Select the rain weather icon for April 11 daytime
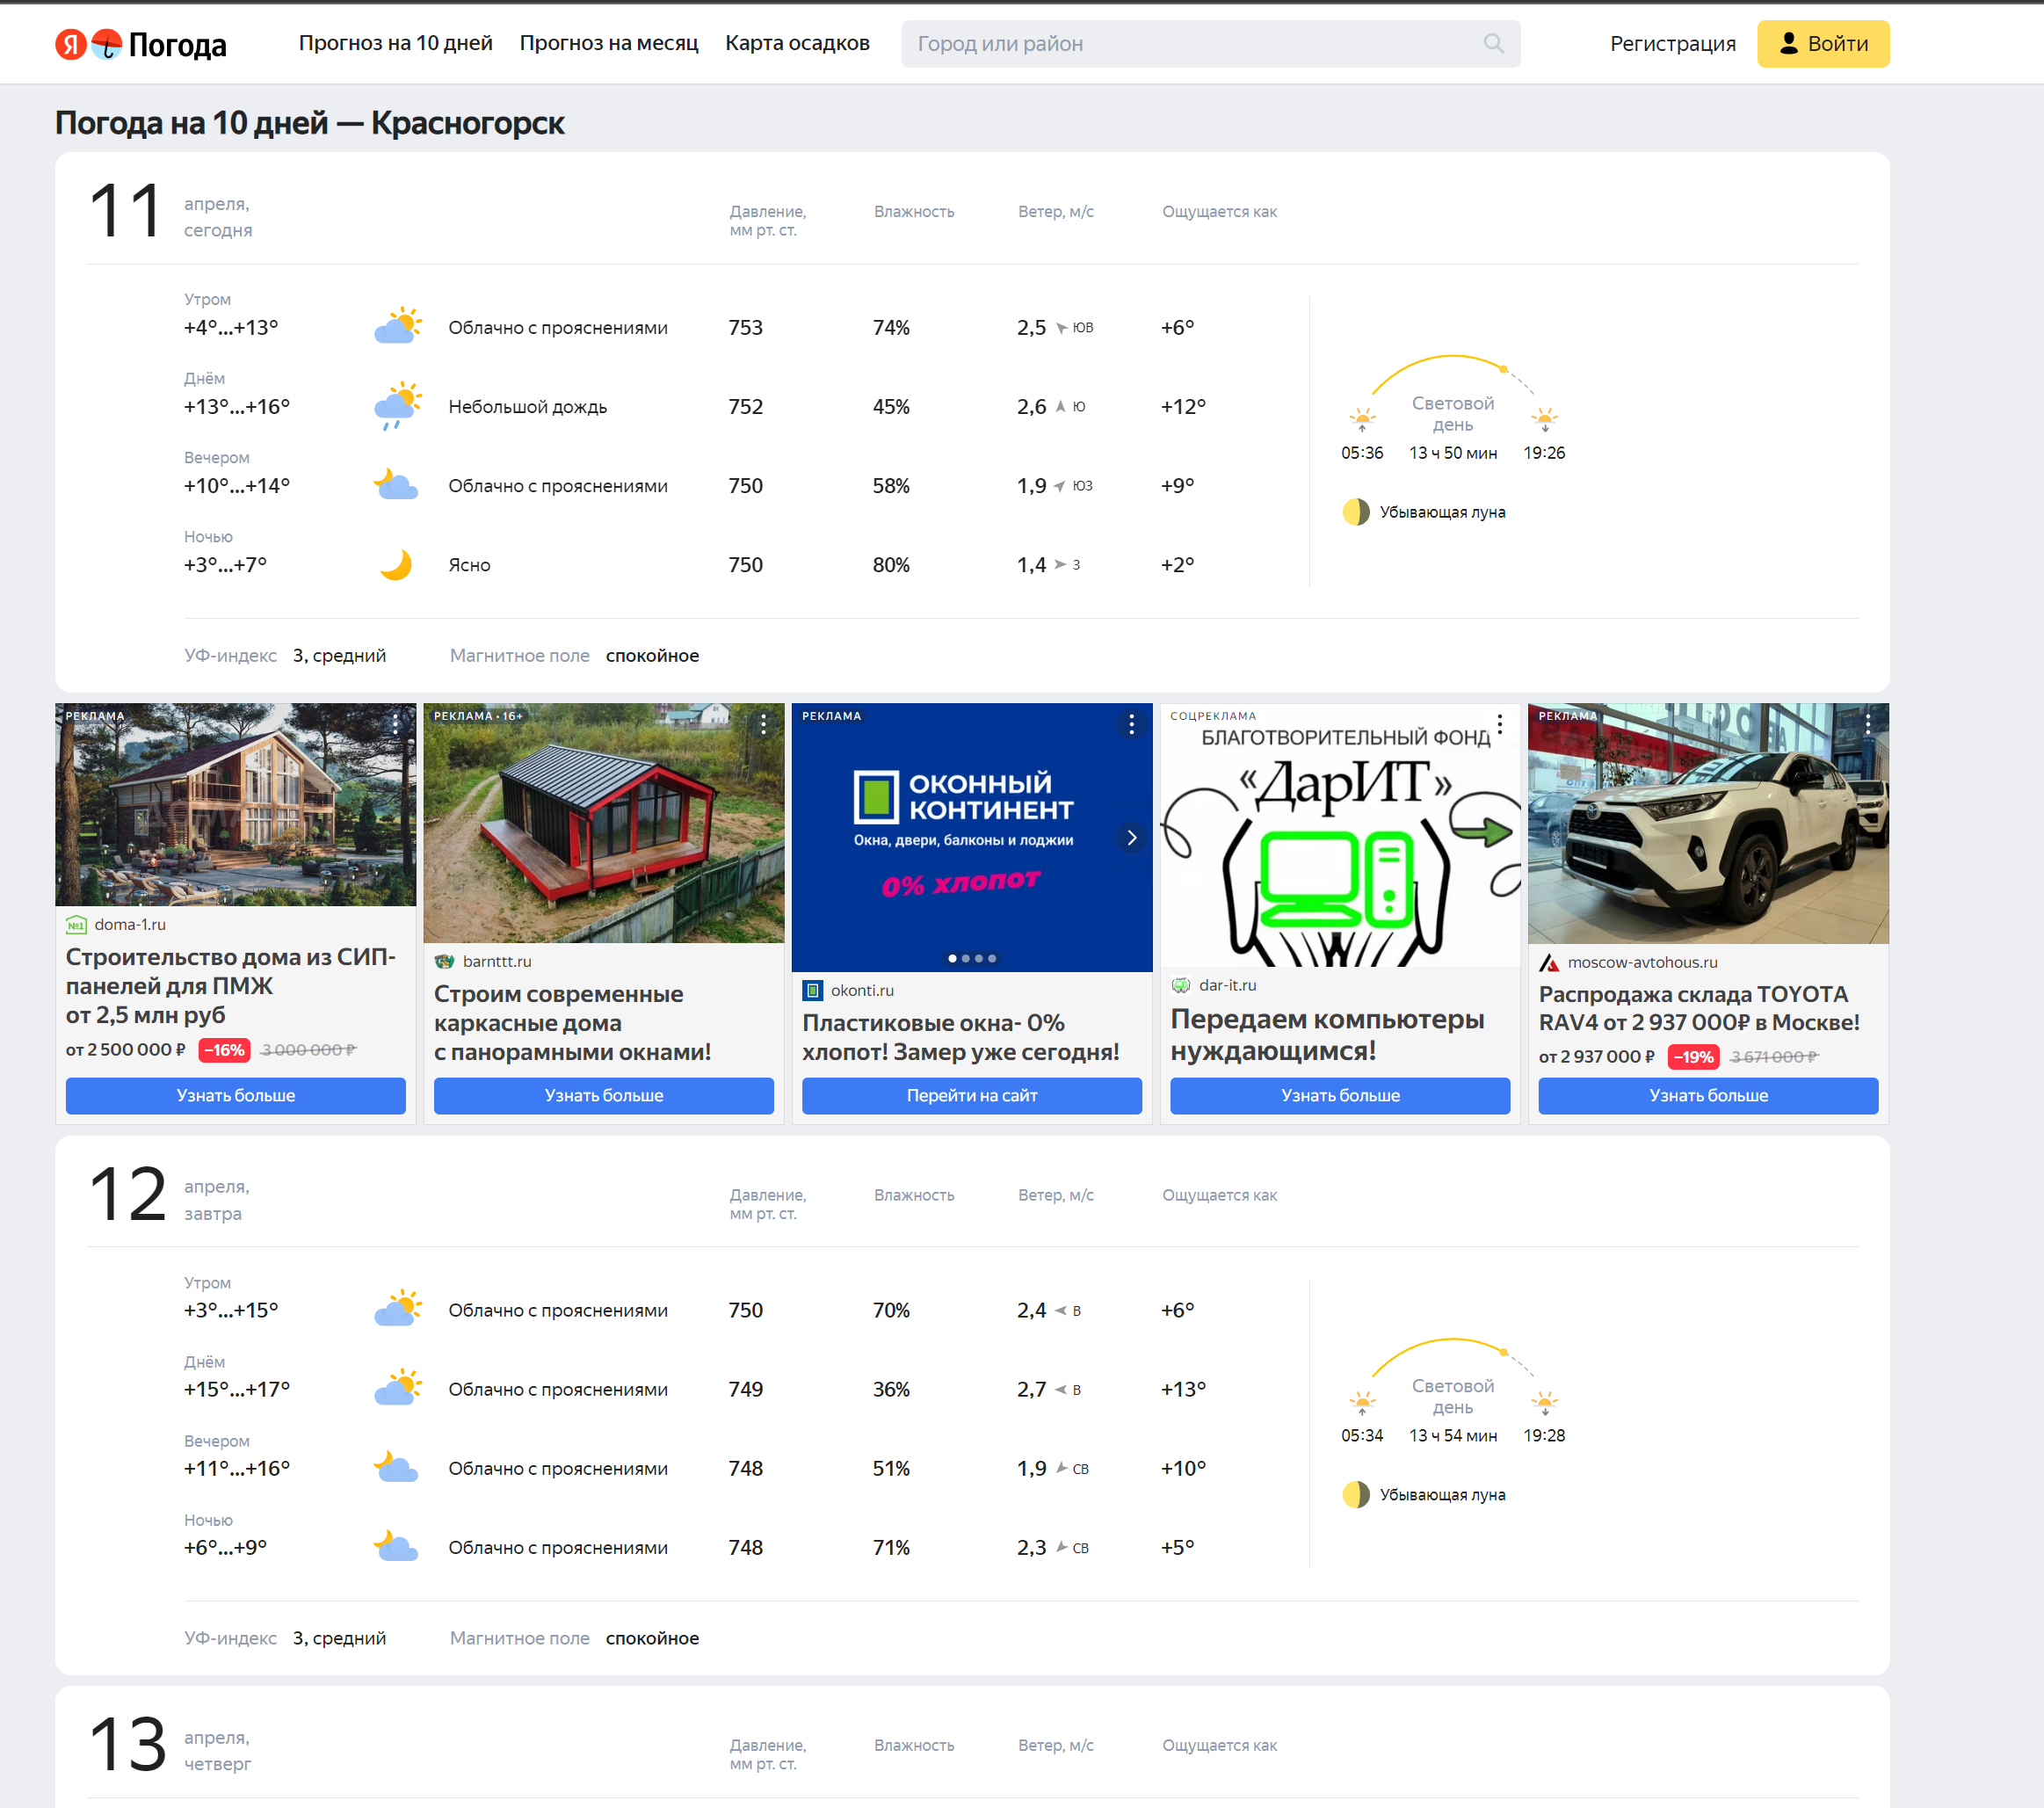The image size is (2044, 1808). (x=396, y=406)
